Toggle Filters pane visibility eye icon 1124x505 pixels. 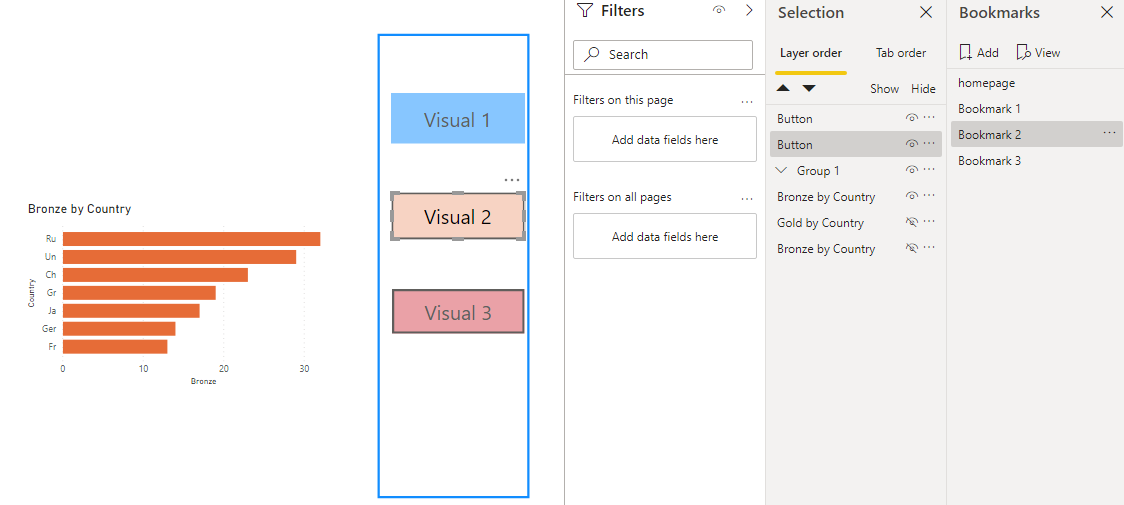tap(719, 10)
